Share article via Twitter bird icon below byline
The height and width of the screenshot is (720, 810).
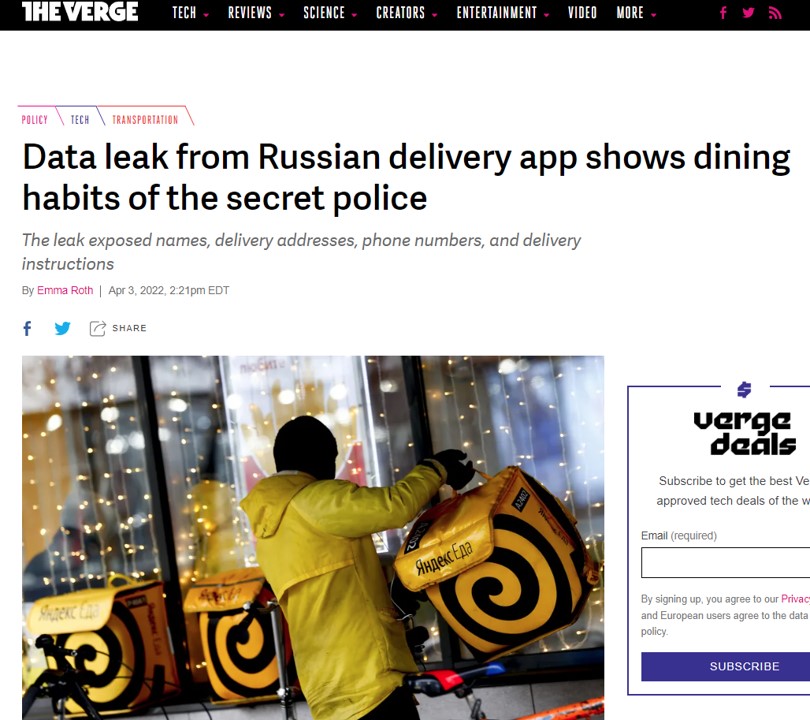[63, 328]
